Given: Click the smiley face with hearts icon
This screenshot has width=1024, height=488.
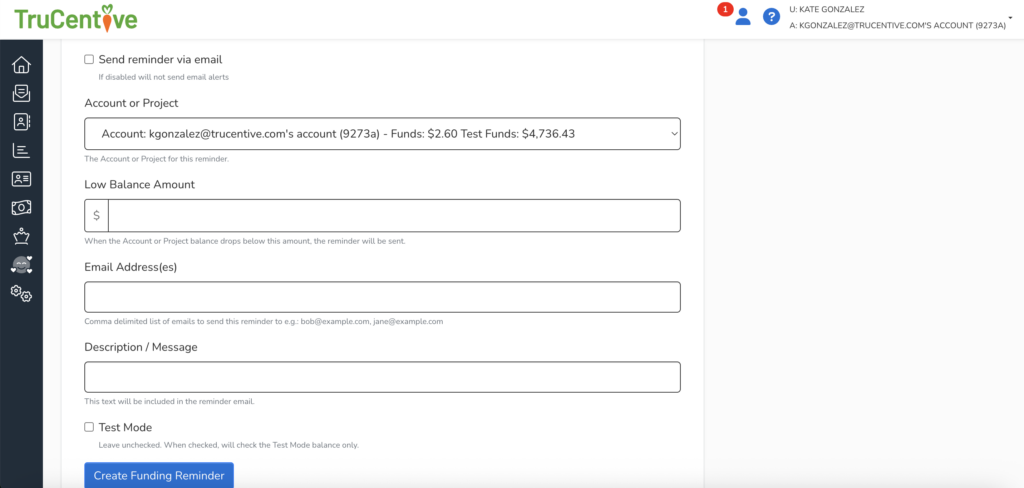Looking at the screenshot, I should (x=21, y=265).
